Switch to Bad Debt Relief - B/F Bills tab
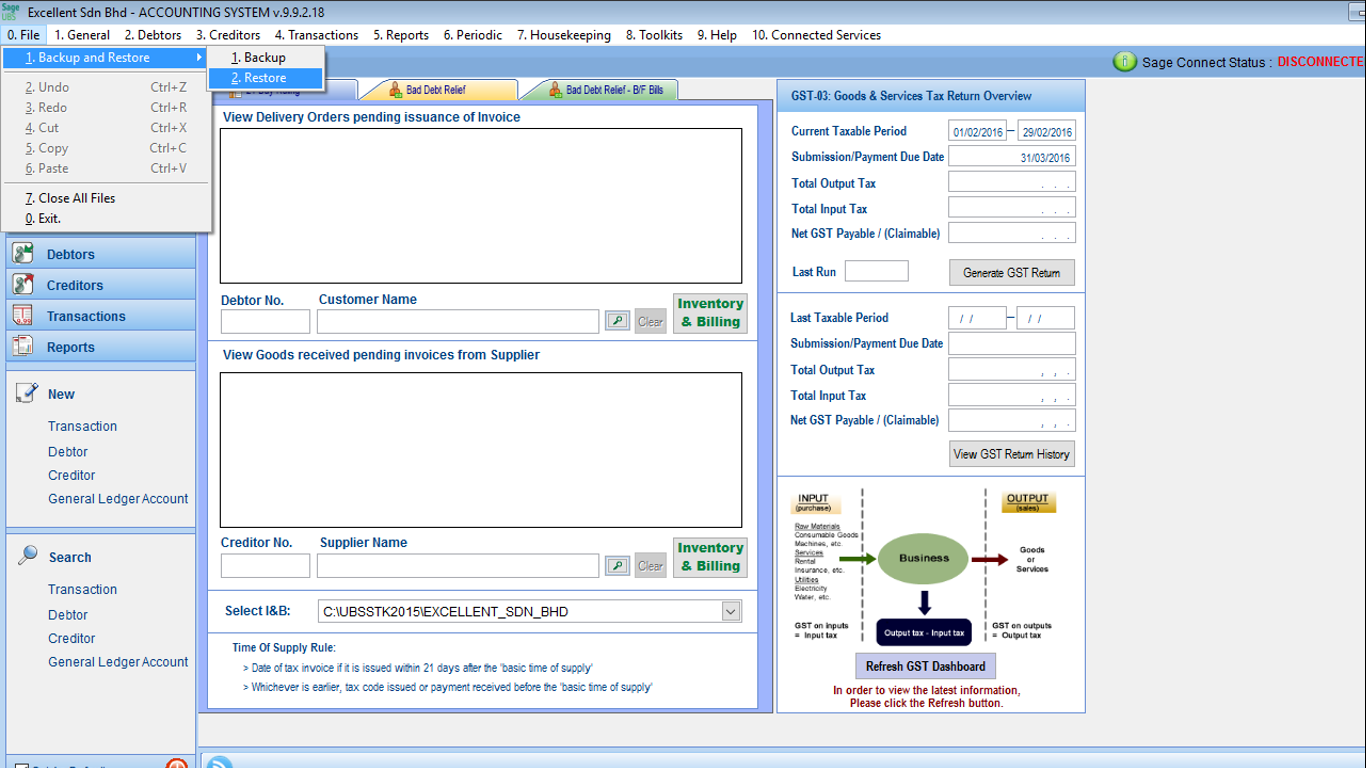This screenshot has width=1366, height=768. 600,90
